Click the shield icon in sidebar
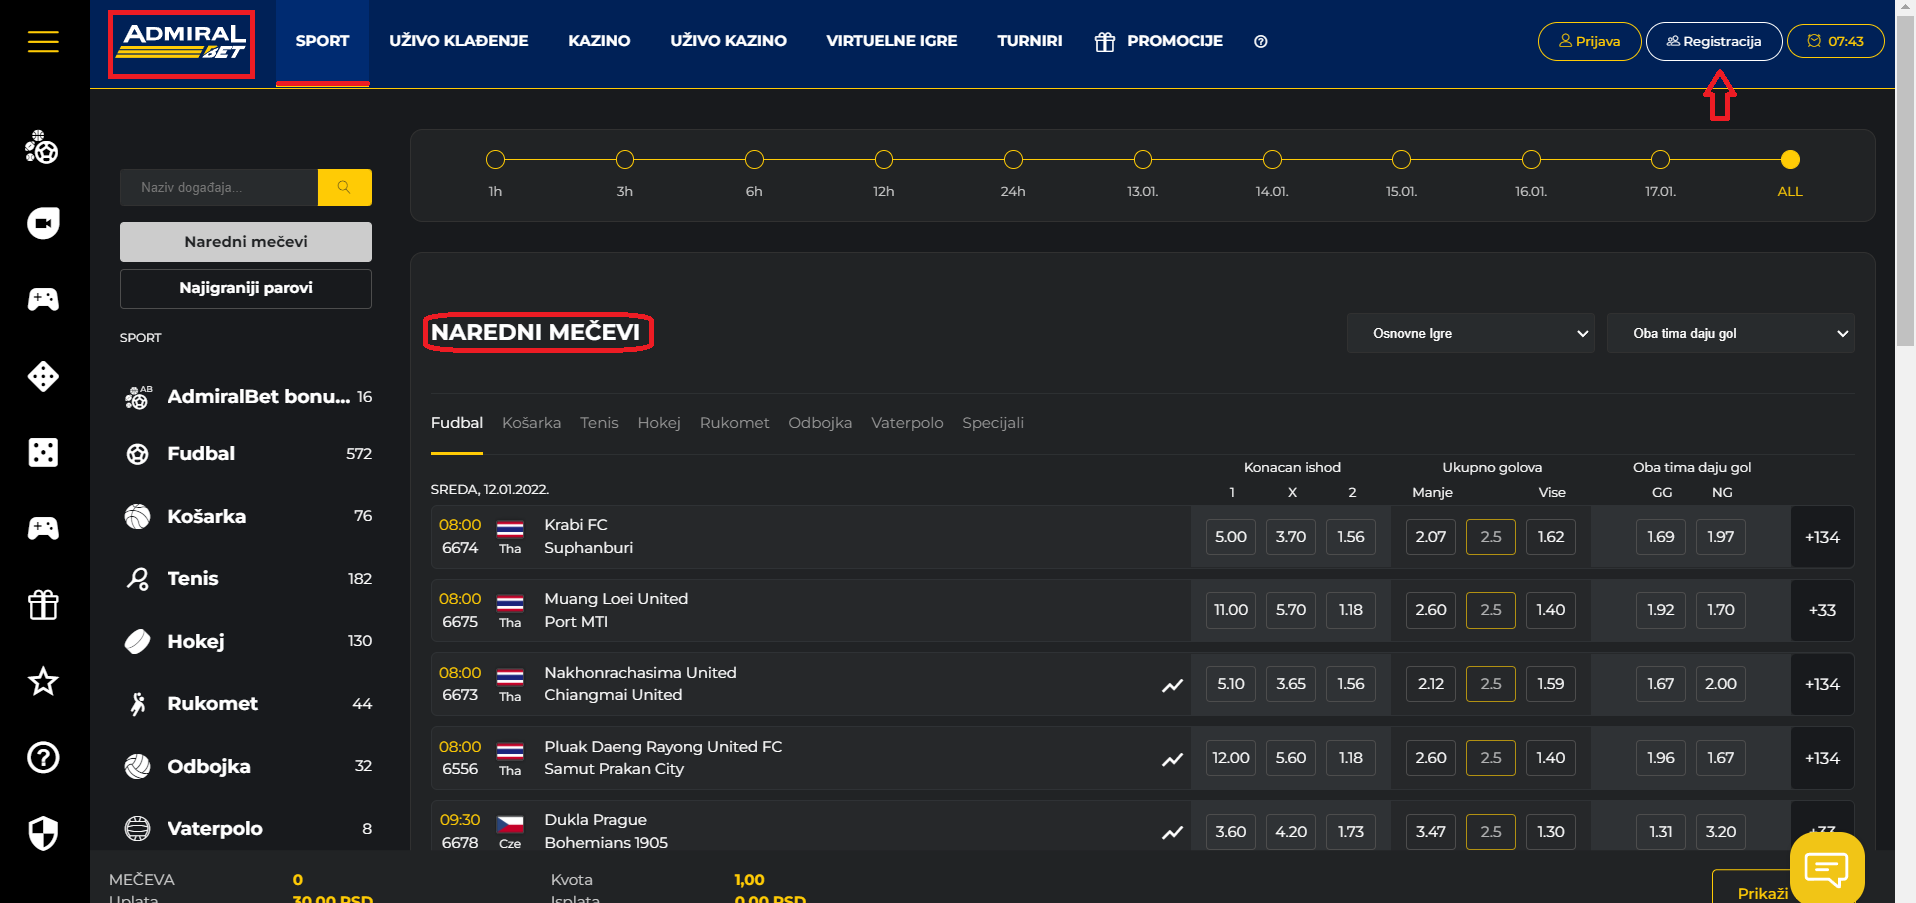 [43, 833]
